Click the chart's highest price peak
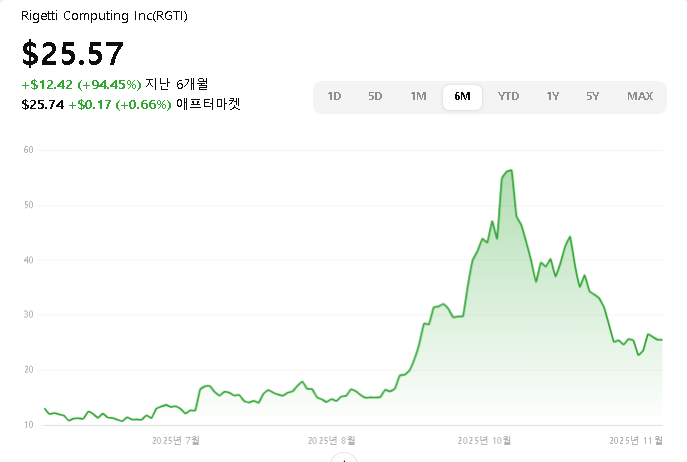Image resolution: width=687 pixels, height=462 pixels. click(x=512, y=171)
